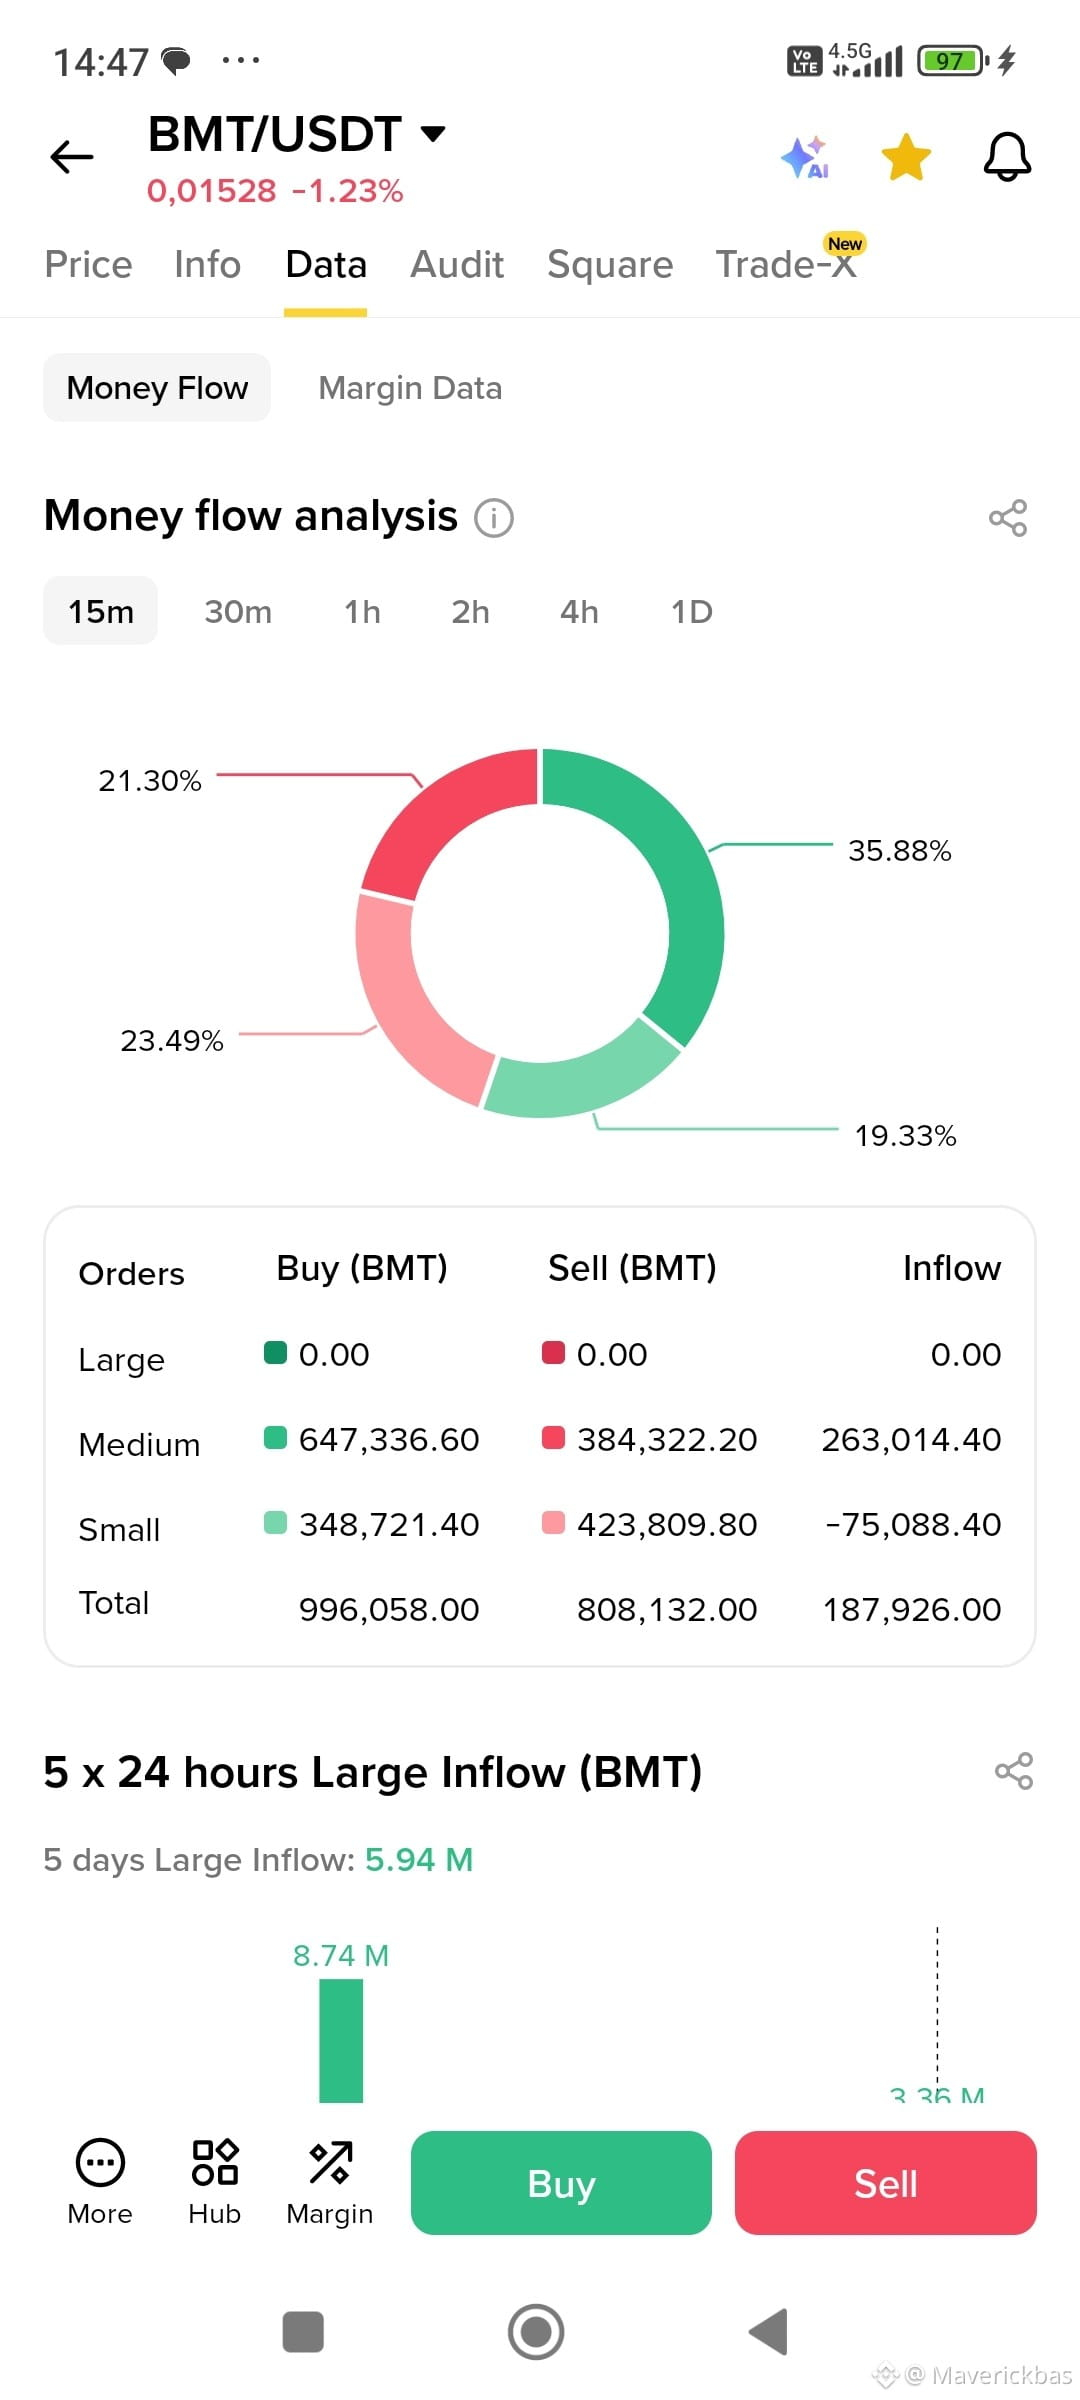The height and width of the screenshot is (2400, 1080).
Task: Tap the green Buy button
Action: (x=561, y=2183)
